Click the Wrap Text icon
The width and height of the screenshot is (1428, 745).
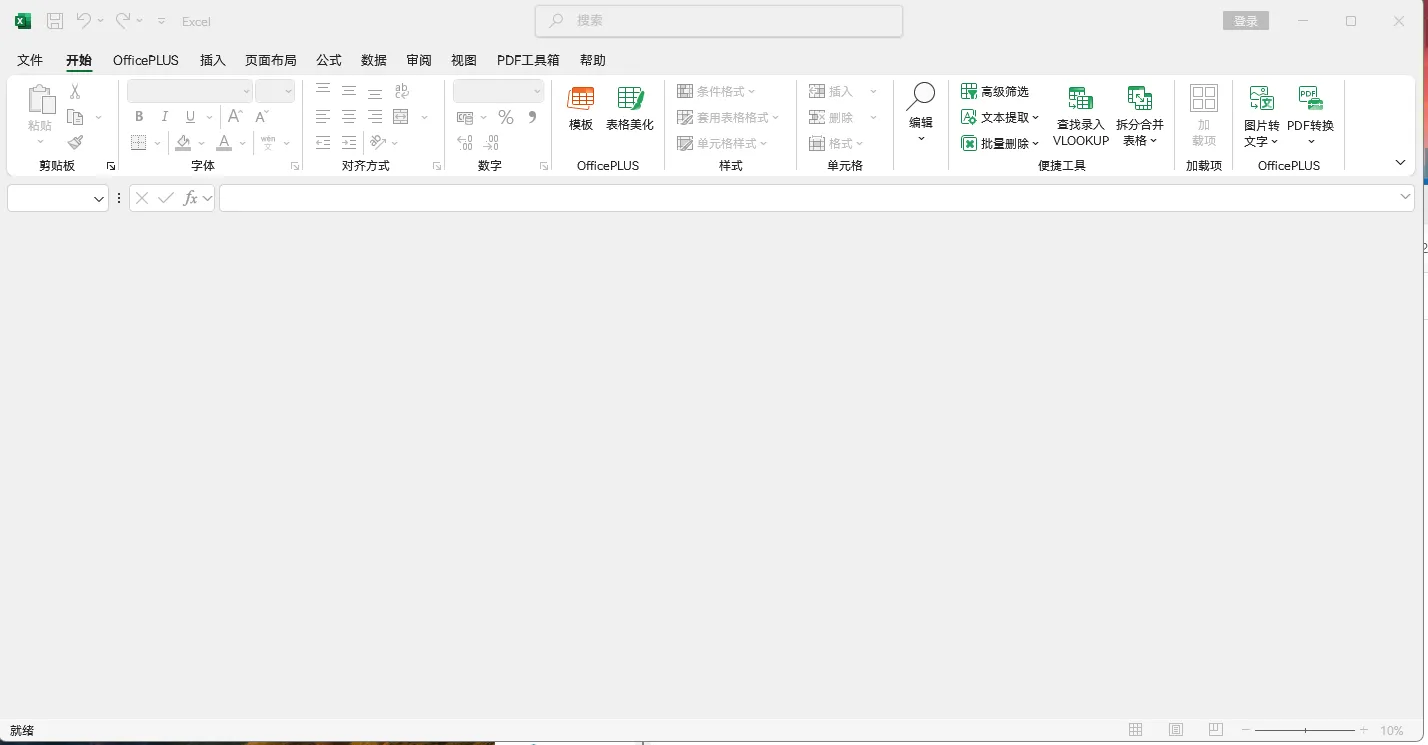point(401,92)
